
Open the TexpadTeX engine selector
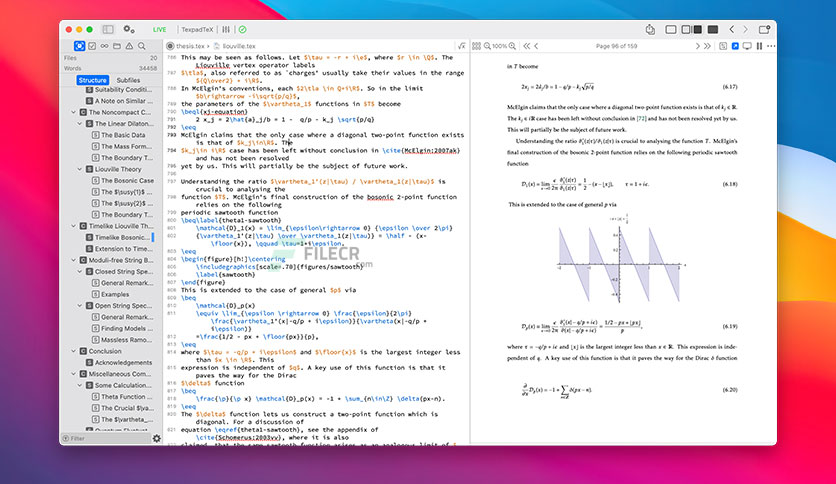click(x=197, y=30)
